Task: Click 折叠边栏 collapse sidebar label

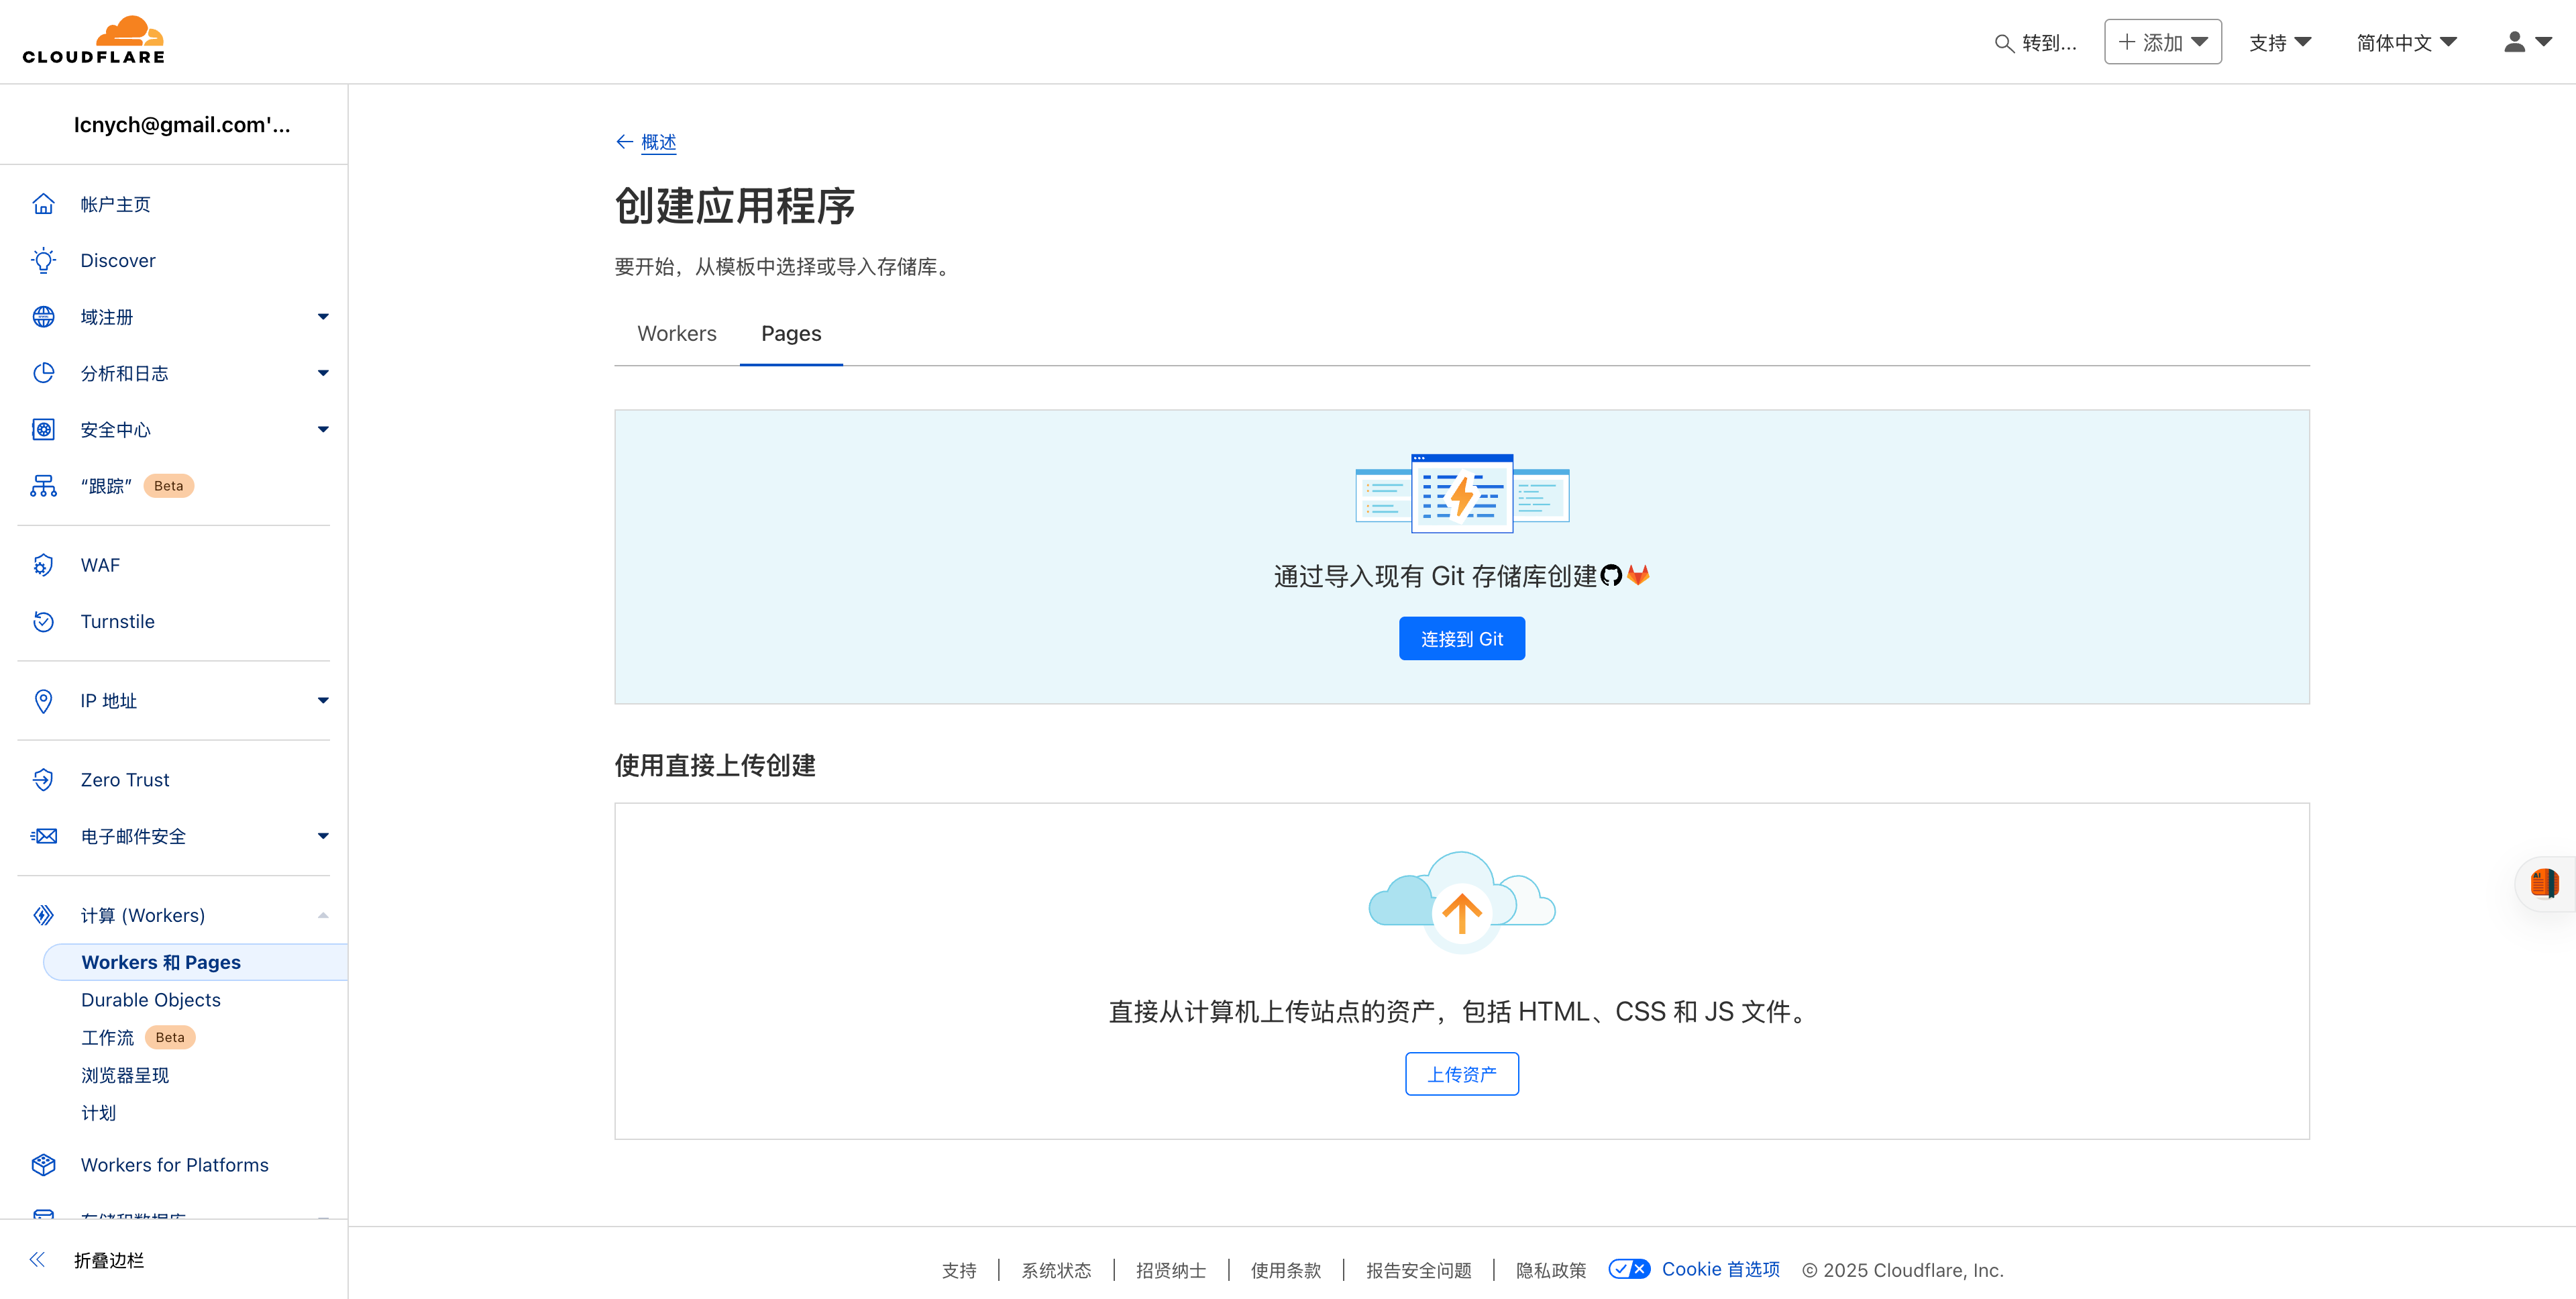Action: tap(109, 1260)
